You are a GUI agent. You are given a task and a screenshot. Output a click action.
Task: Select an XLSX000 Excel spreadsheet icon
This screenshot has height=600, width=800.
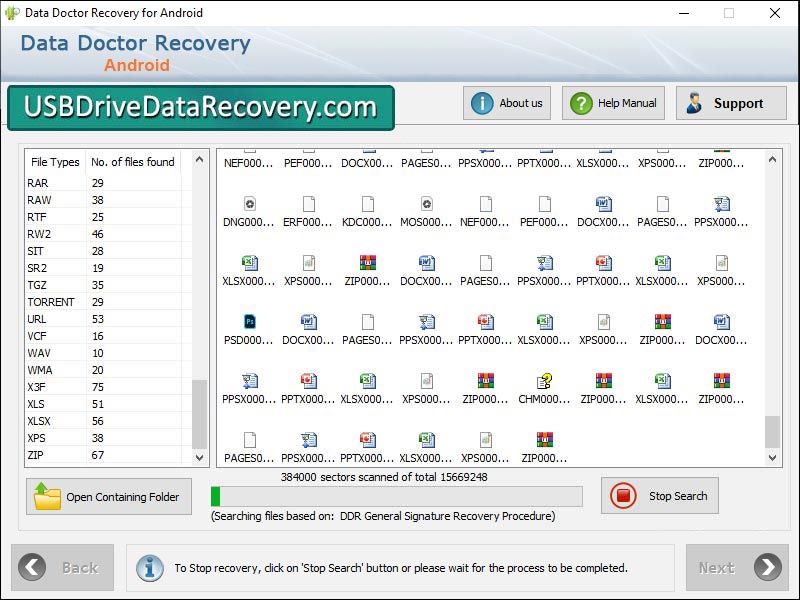249,265
